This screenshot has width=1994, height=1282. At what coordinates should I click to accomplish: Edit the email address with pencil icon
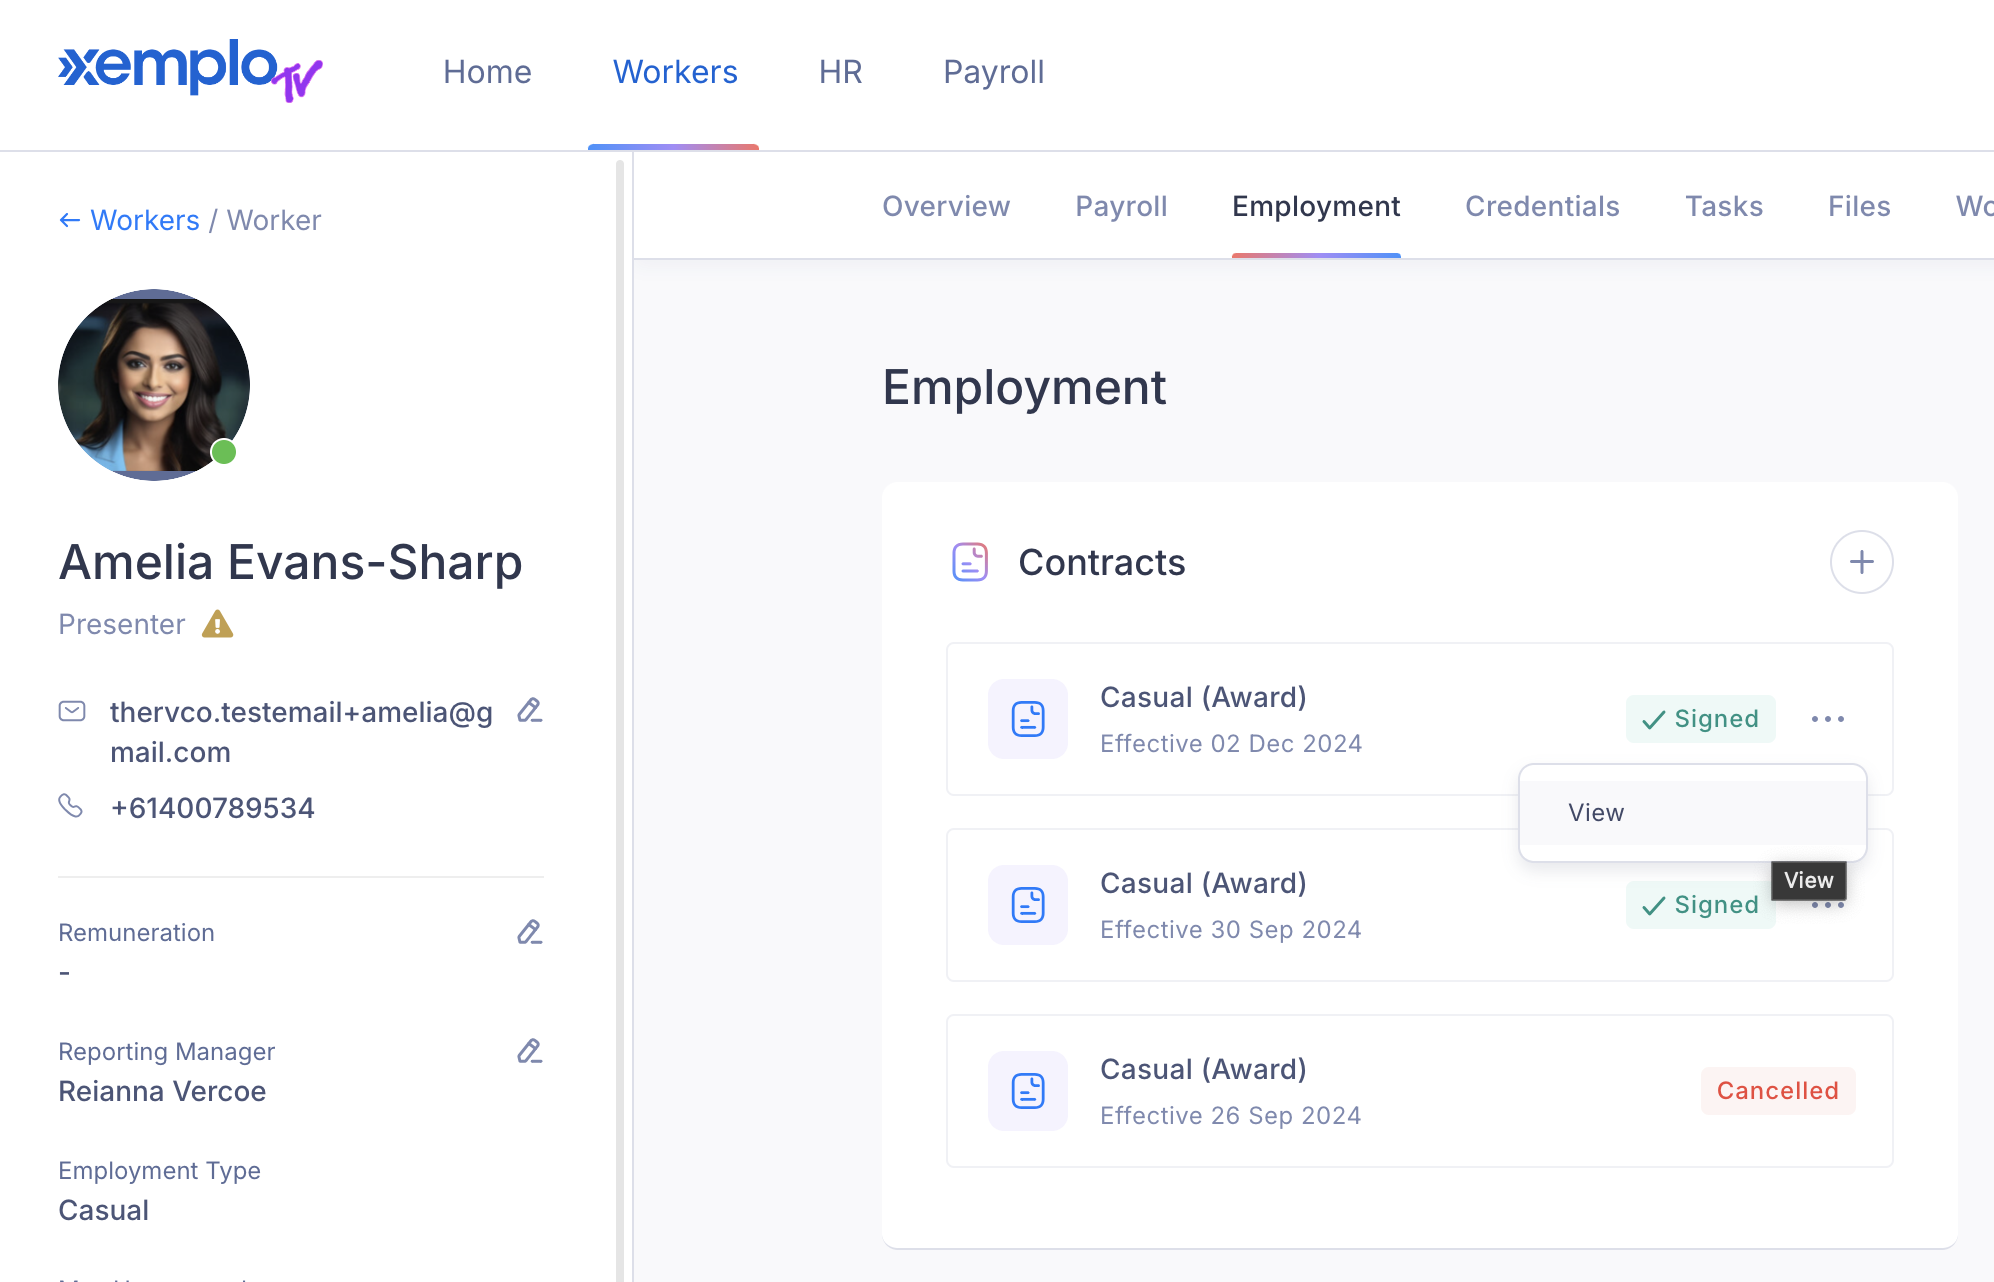pyautogui.click(x=529, y=711)
